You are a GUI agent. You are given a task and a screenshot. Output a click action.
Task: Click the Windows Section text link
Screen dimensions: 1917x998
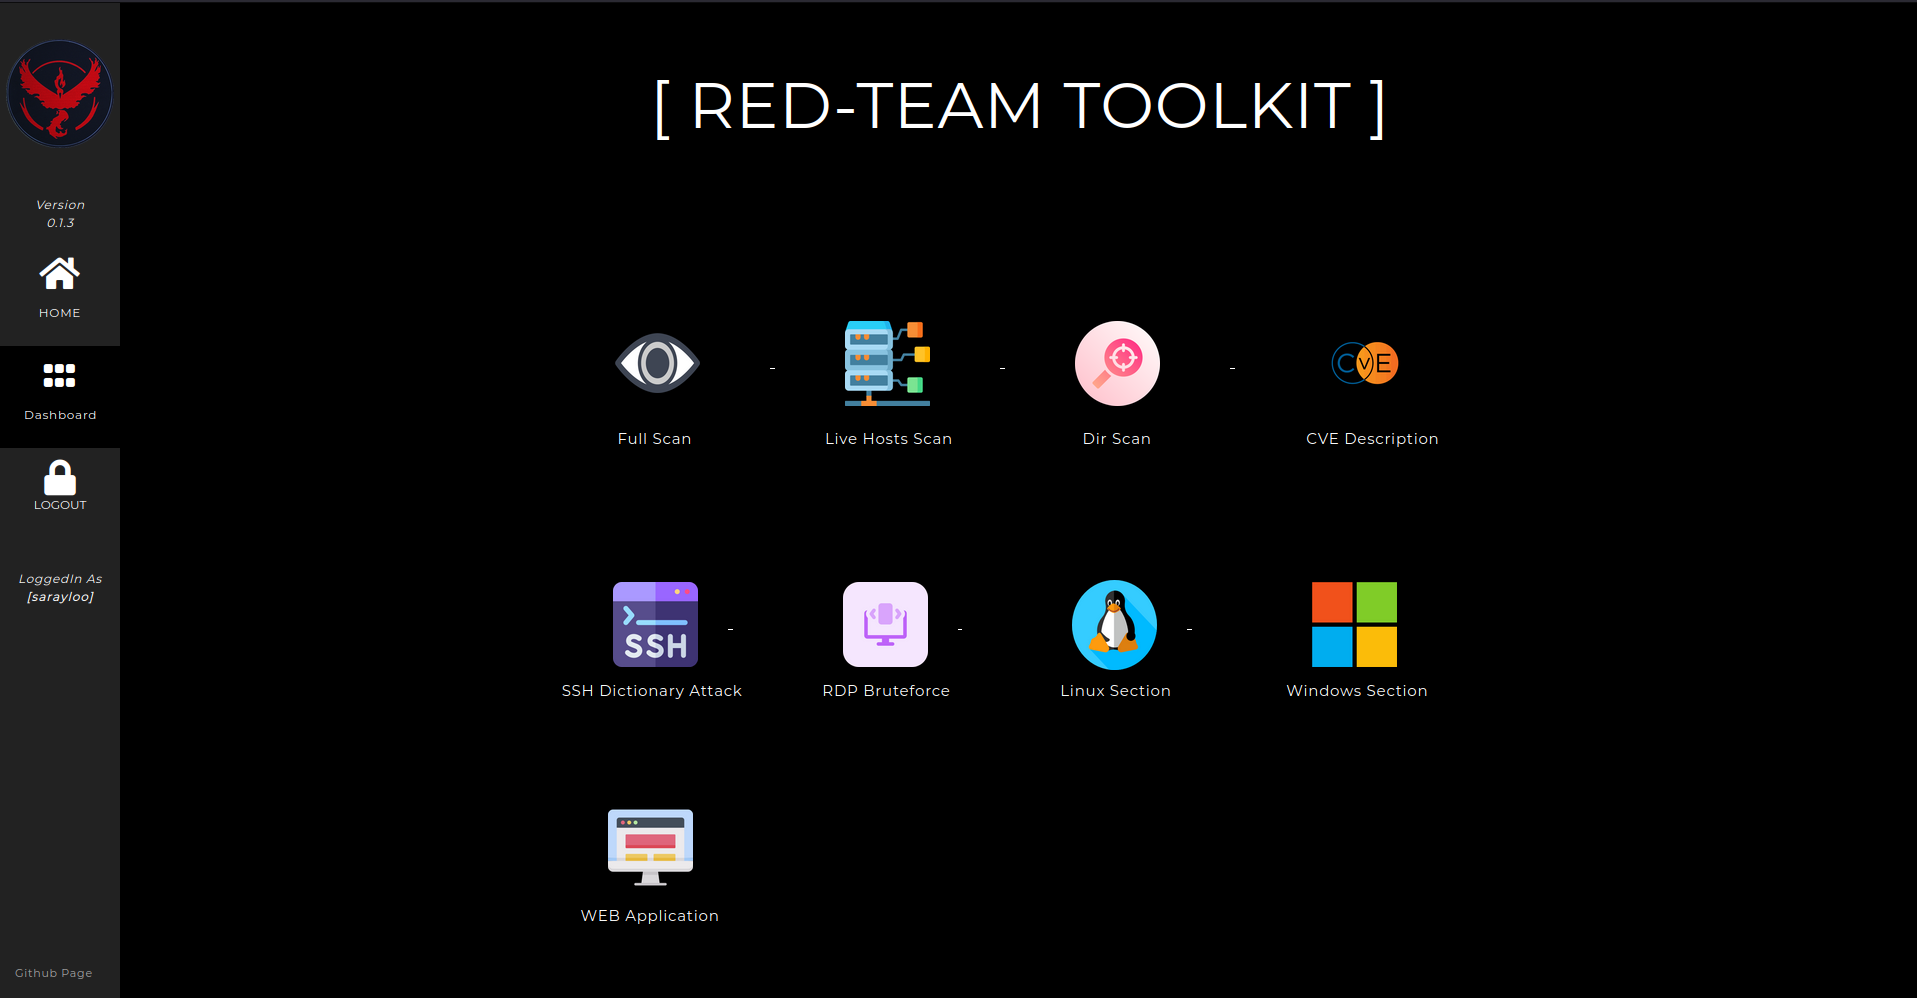tap(1357, 691)
